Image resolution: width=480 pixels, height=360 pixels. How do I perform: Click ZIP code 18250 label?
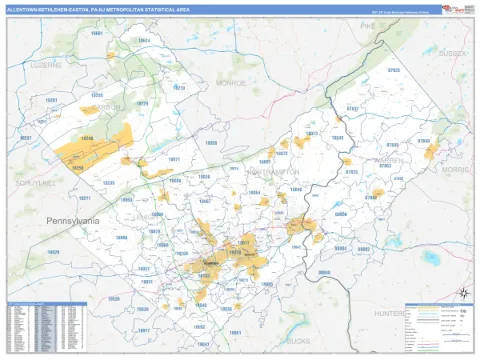pyautogui.click(x=78, y=168)
